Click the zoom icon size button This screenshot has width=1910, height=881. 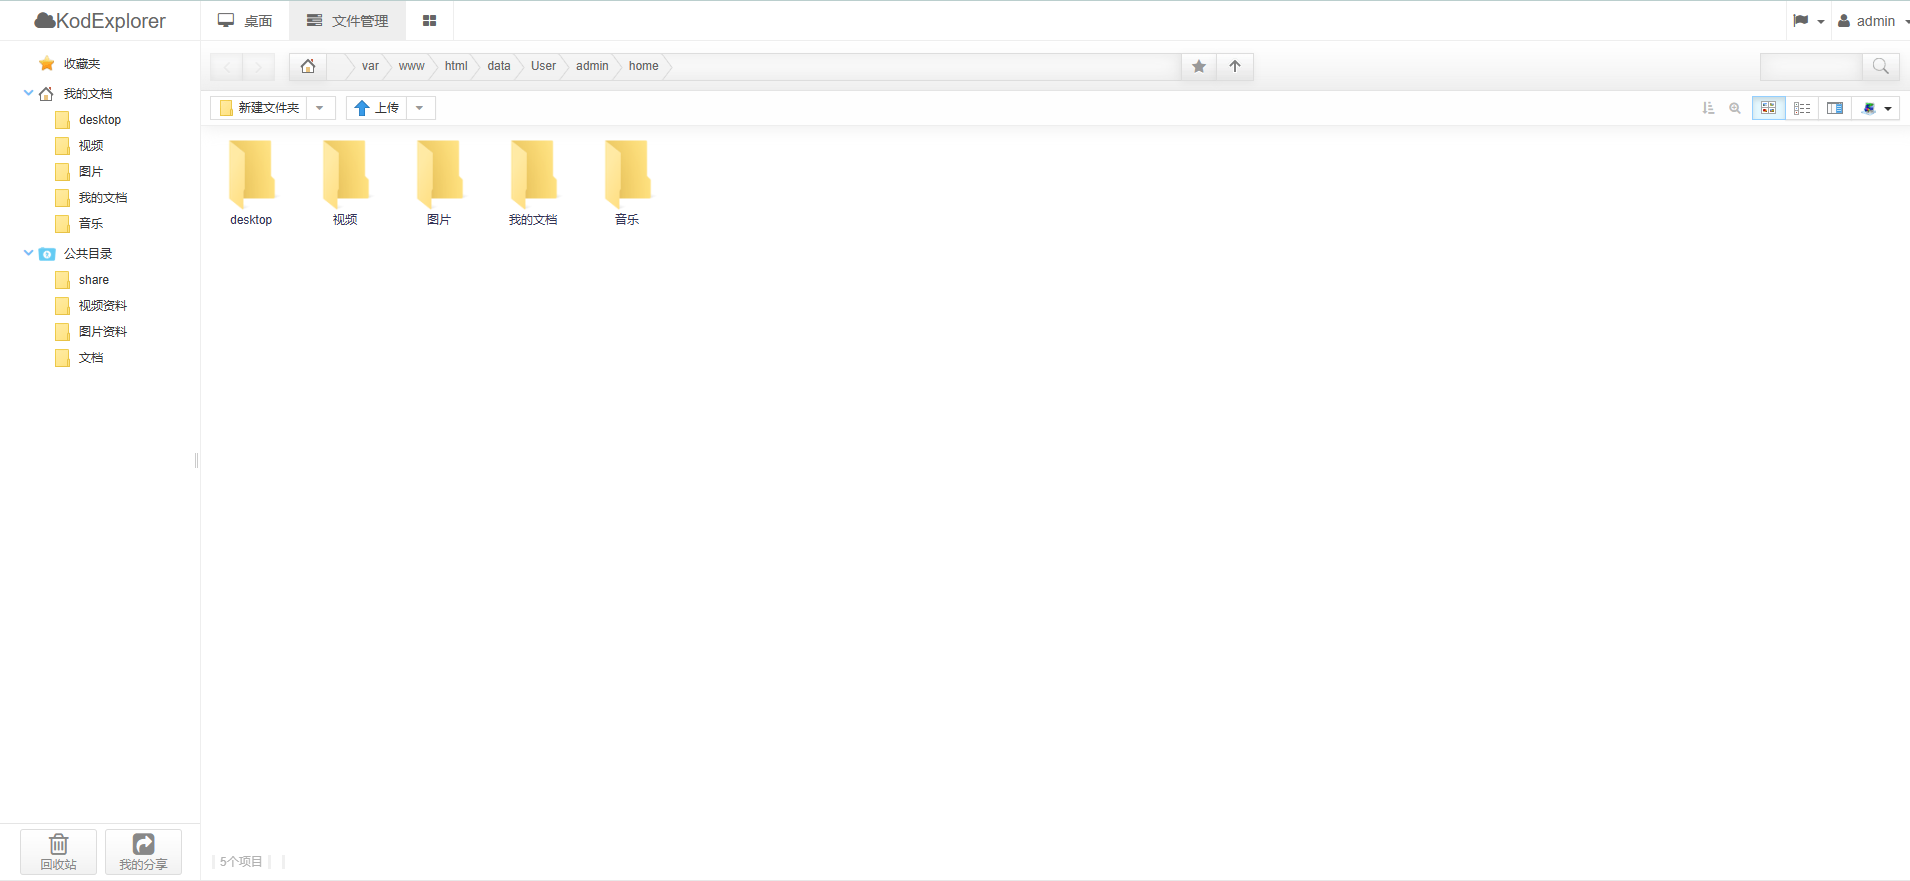[1735, 108]
